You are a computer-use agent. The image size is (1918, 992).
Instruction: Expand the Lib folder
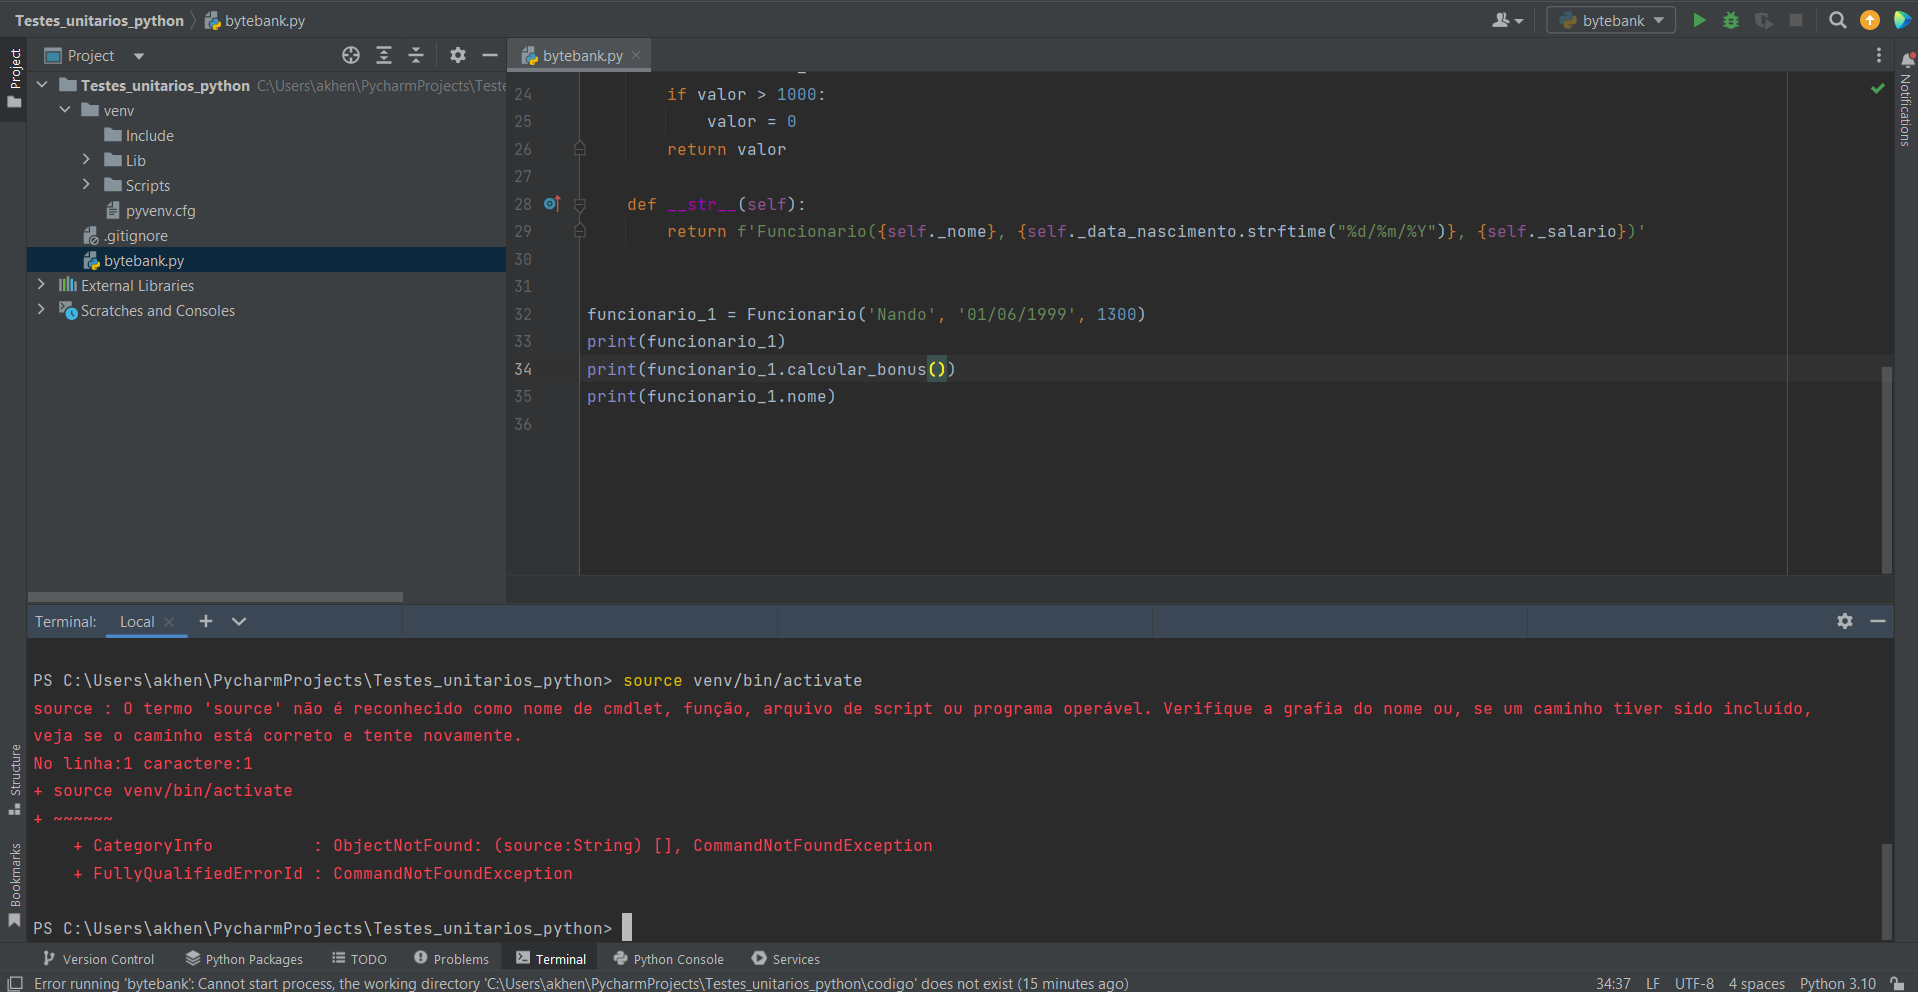[x=86, y=160]
